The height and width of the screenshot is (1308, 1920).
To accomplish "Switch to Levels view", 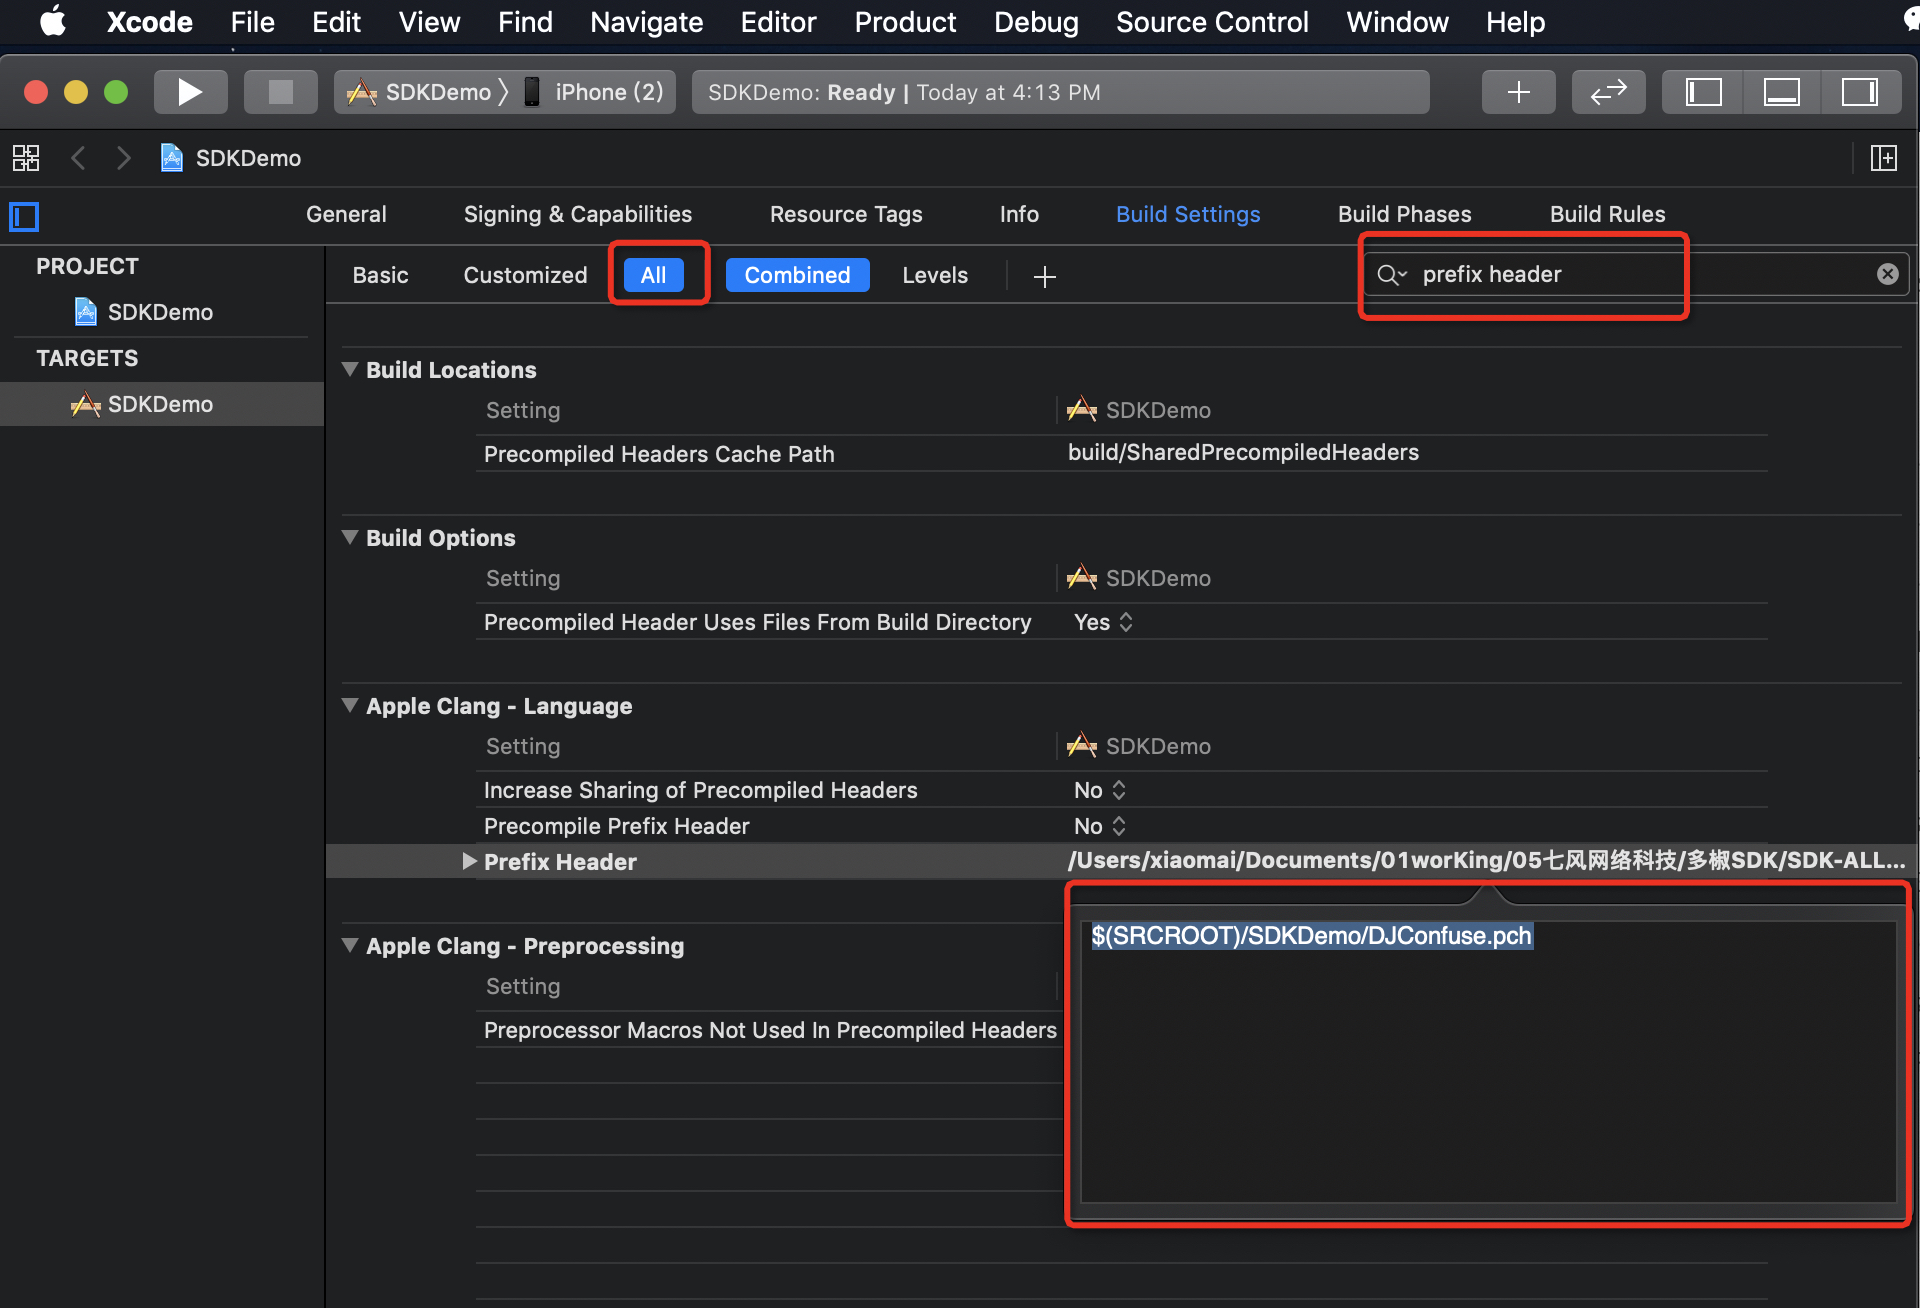I will click(x=935, y=275).
